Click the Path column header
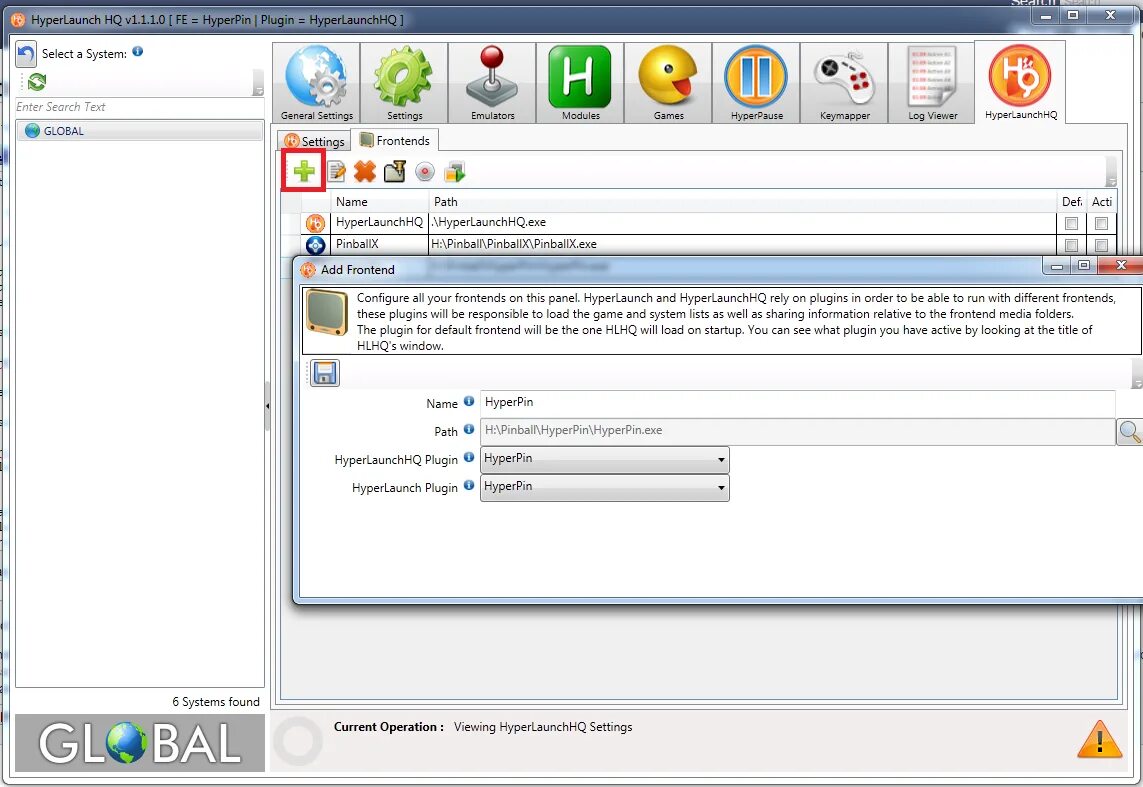1143x787 pixels. (x=742, y=202)
